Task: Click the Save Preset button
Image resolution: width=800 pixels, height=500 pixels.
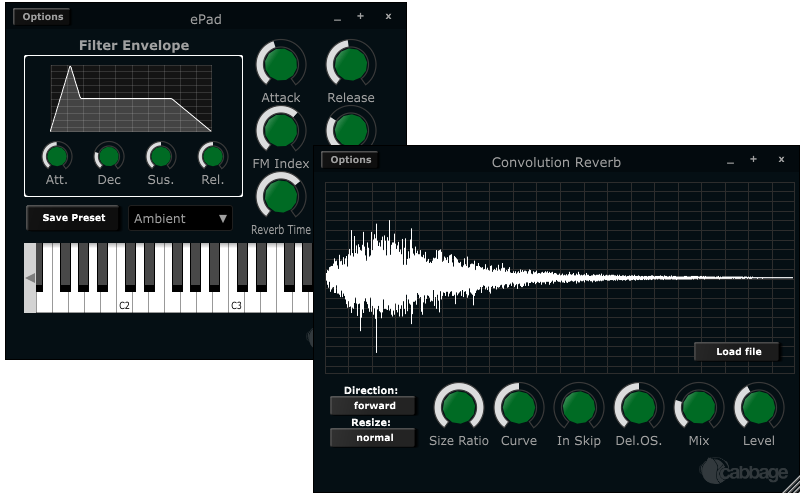Action: point(74,218)
